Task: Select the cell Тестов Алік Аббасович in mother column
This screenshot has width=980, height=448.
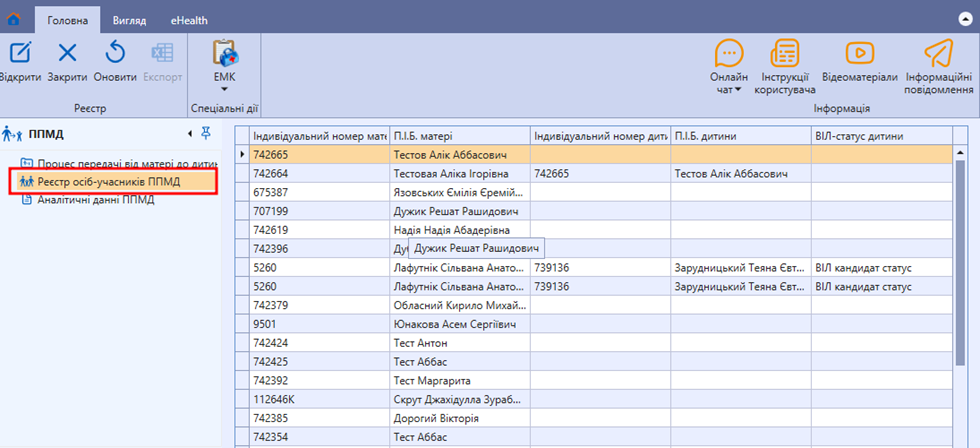Action: (x=459, y=154)
